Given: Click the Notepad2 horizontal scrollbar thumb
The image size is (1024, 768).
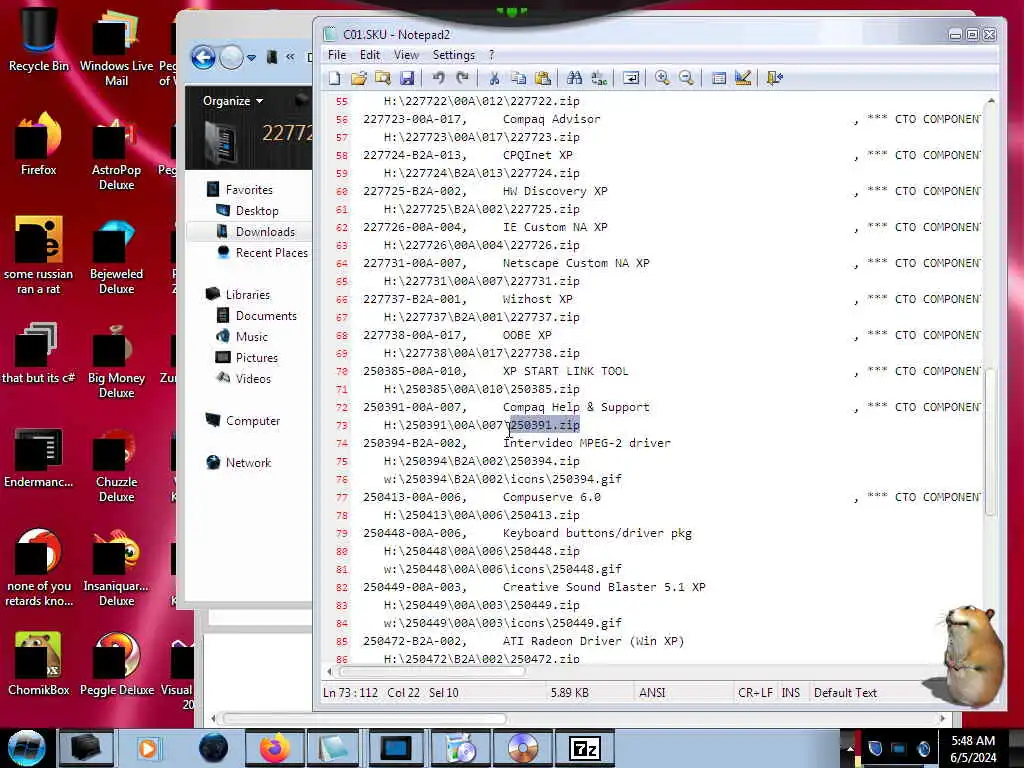Looking at the screenshot, I should pos(431,671).
